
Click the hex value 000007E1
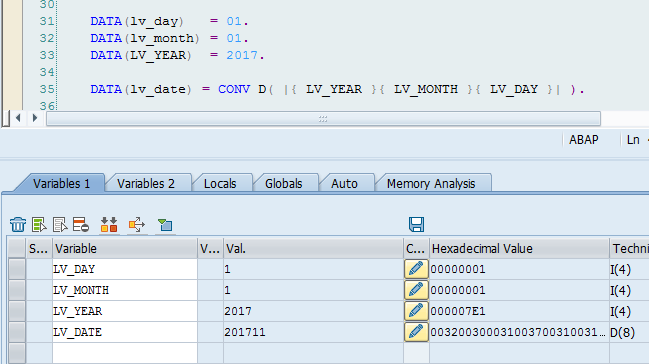pos(457,311)
